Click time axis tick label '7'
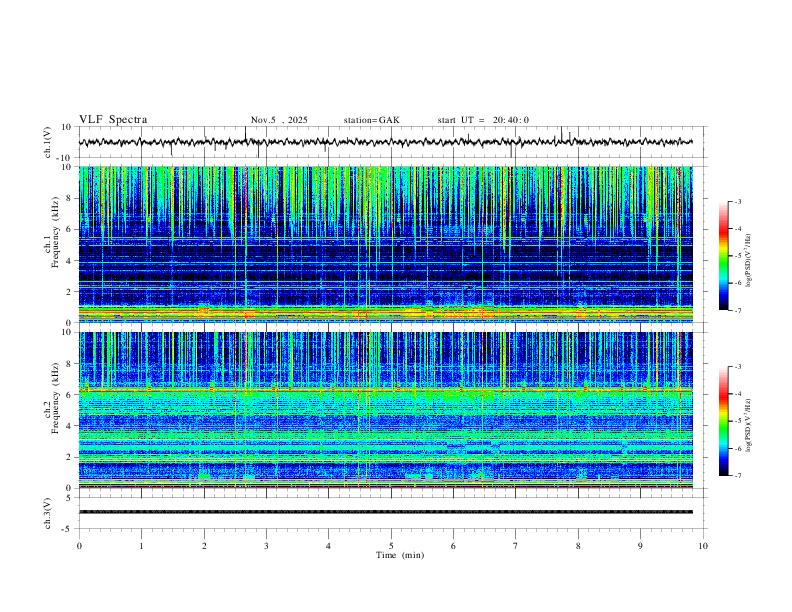 [516, 546]
